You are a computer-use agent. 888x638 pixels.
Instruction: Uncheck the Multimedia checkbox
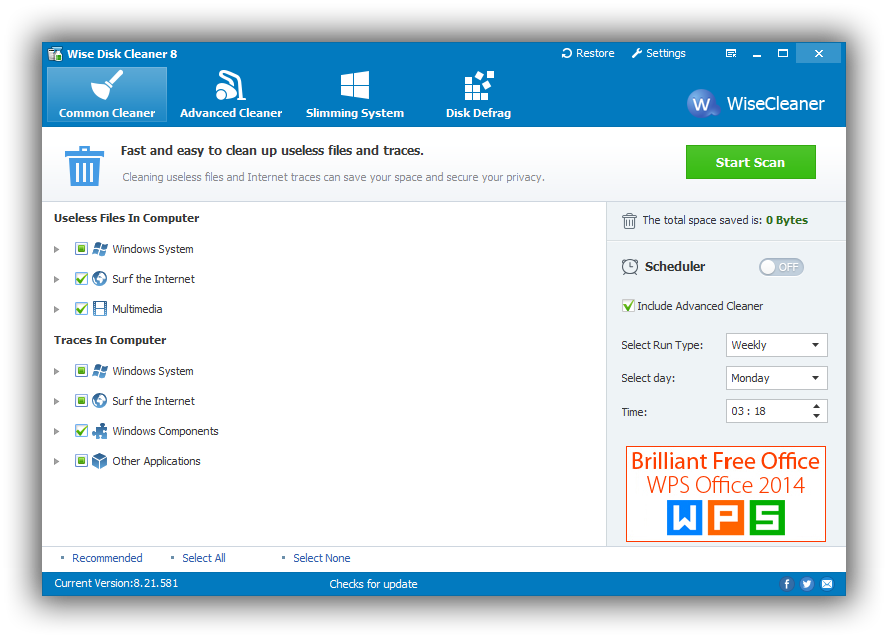(x=82, y=309)
